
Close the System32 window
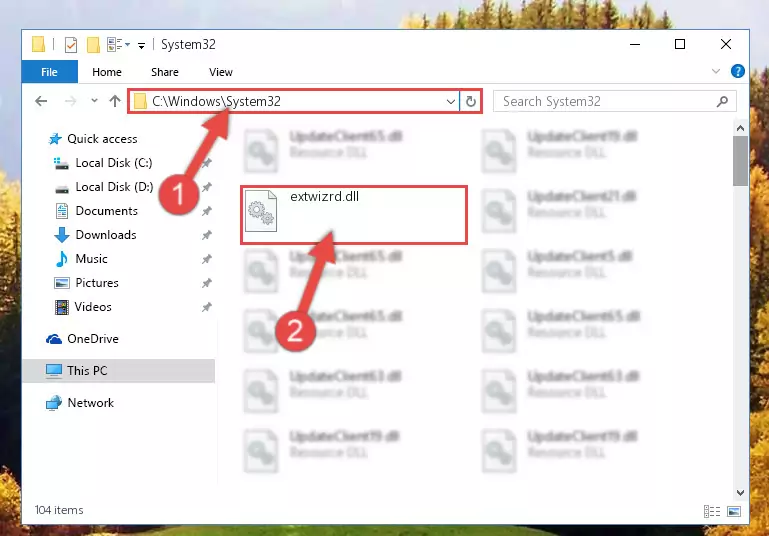[x=726, y=44]
